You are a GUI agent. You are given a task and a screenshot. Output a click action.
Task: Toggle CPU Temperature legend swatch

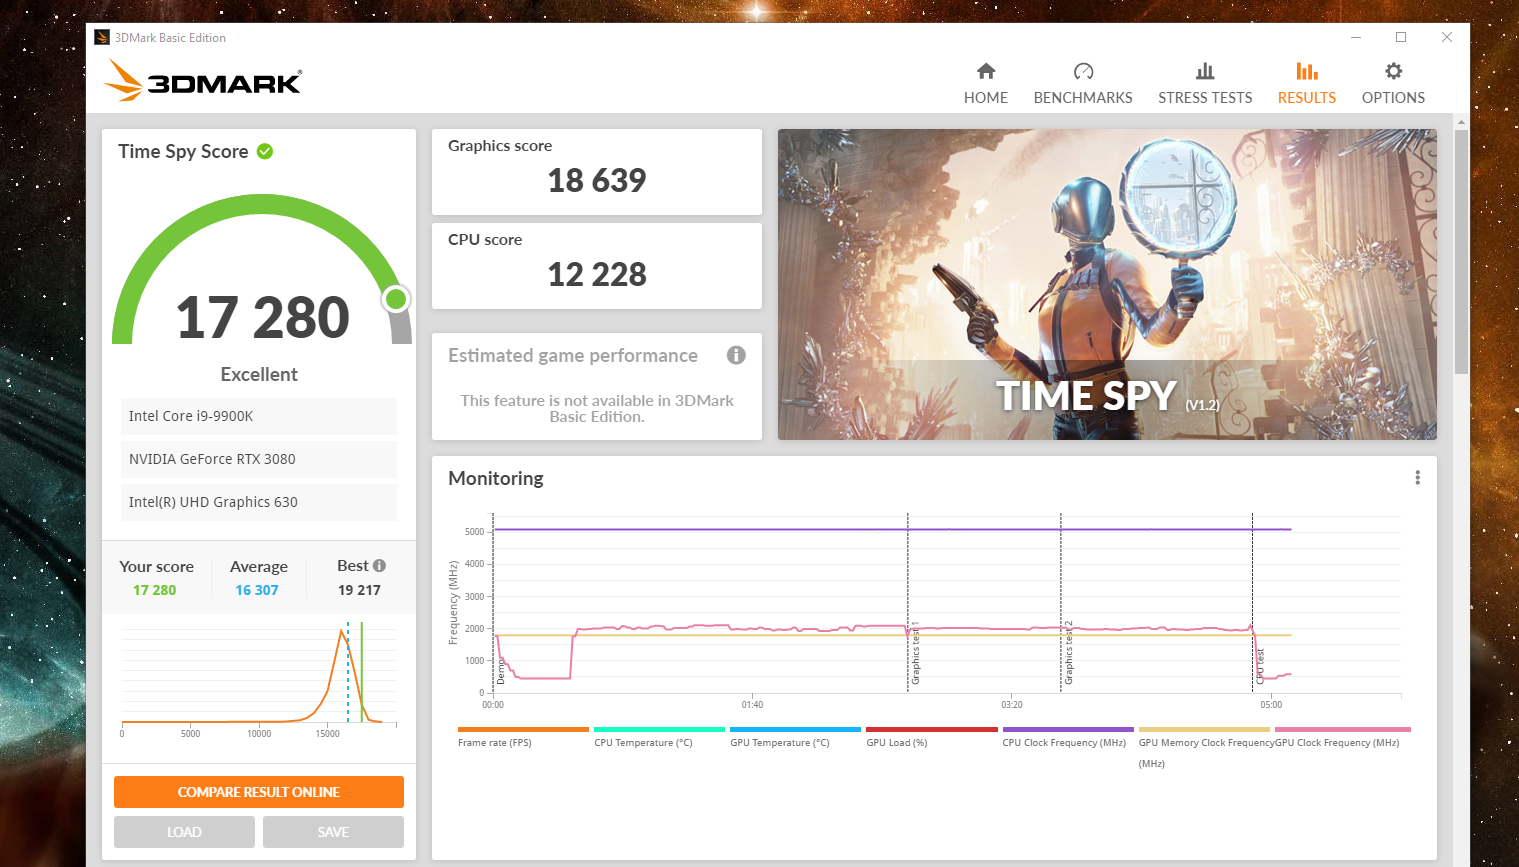pyautogui.click(x=659, y=730)
